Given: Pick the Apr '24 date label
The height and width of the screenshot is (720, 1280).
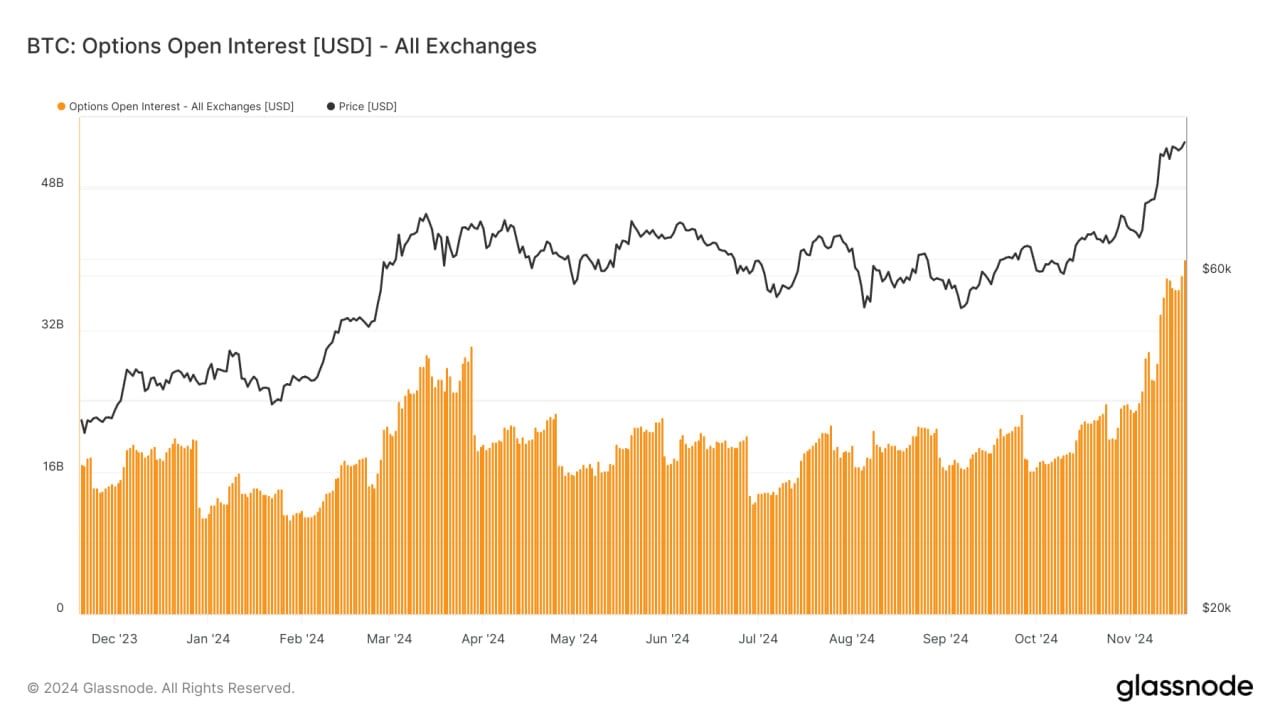Looking at the screenshot, I should click(483, 639).
